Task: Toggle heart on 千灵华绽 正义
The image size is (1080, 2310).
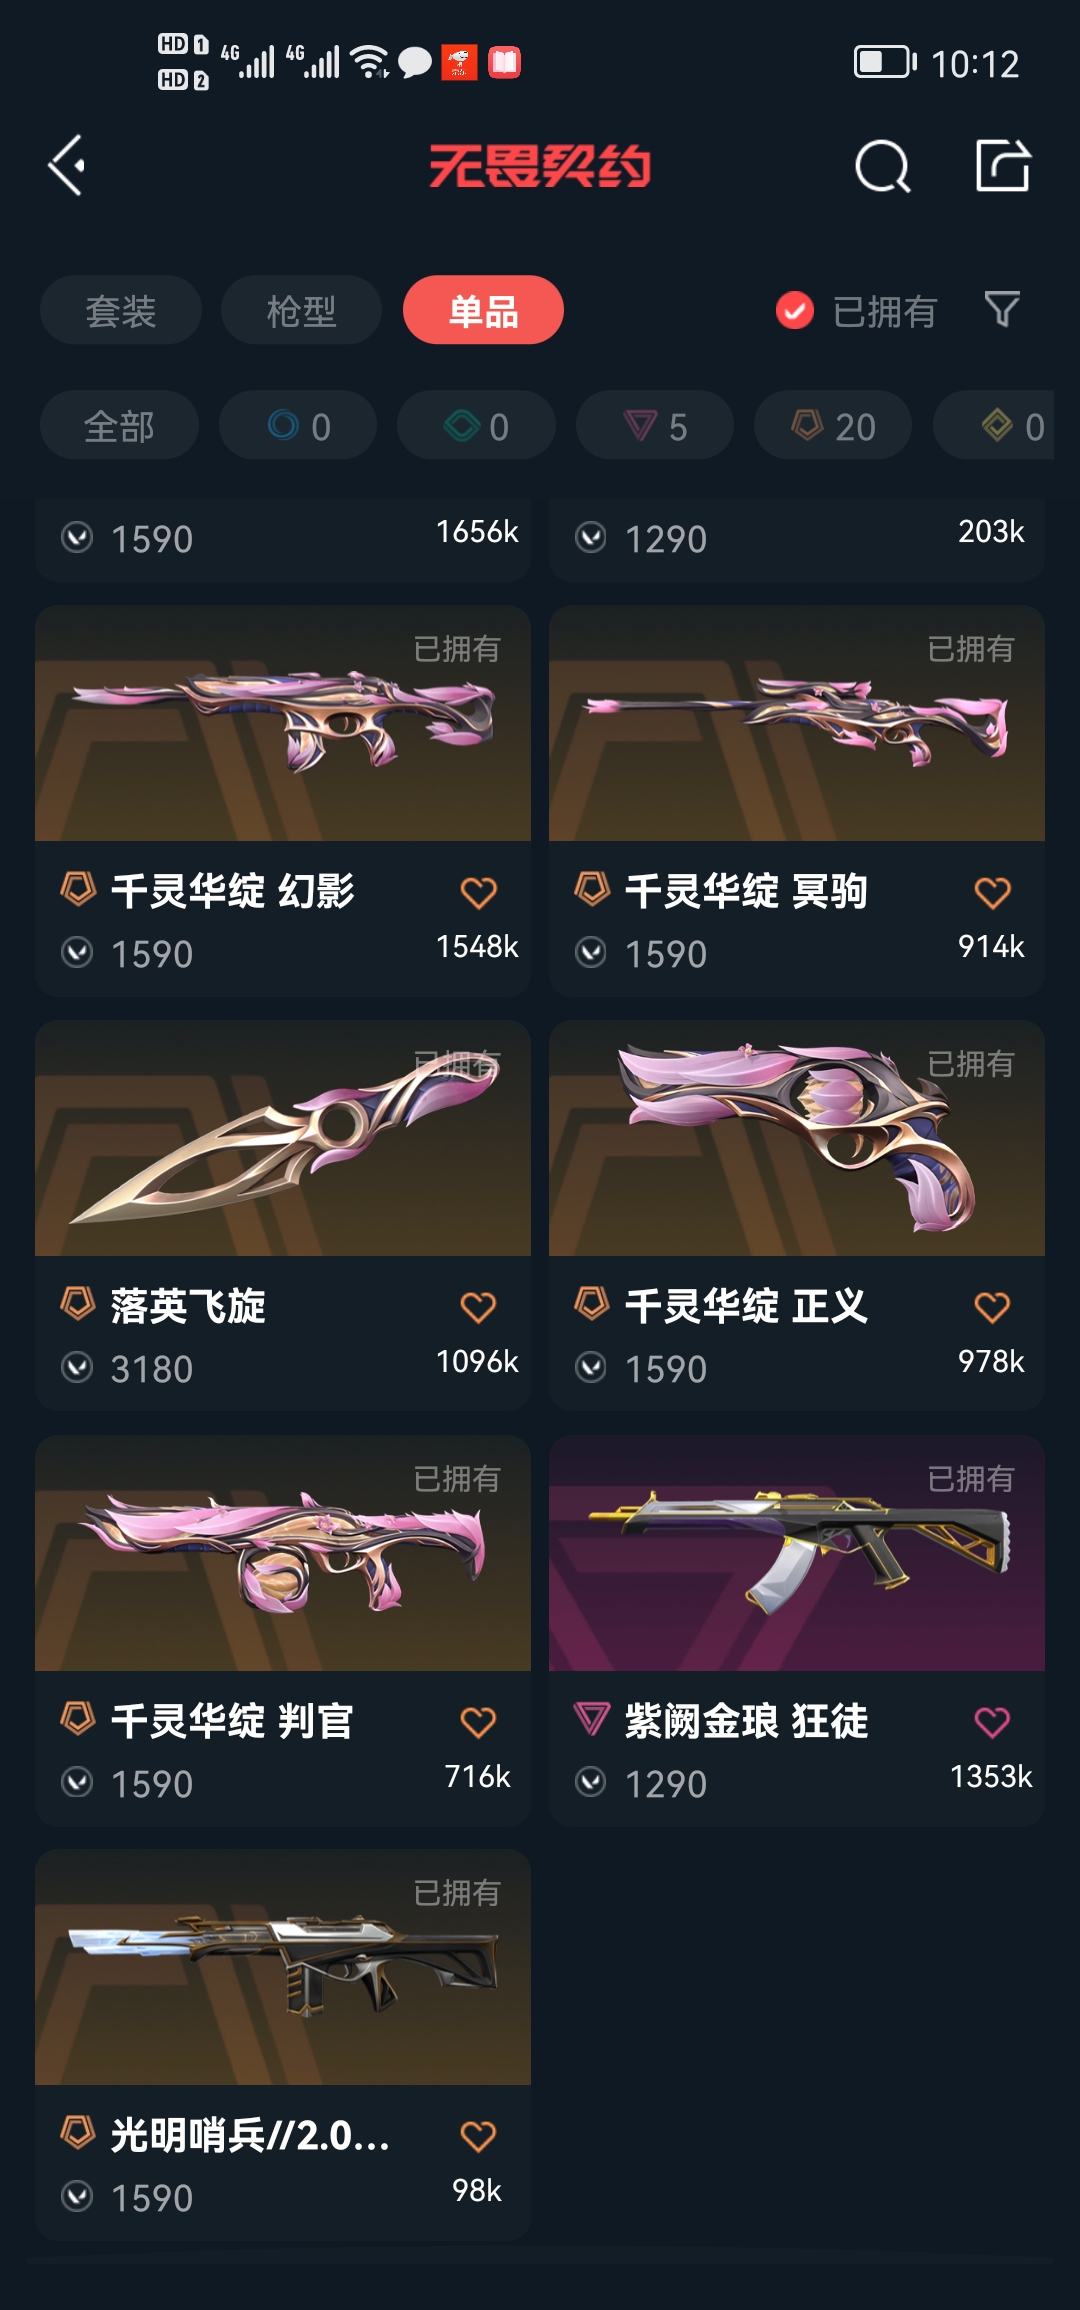Action: [x=992, y=1307]
